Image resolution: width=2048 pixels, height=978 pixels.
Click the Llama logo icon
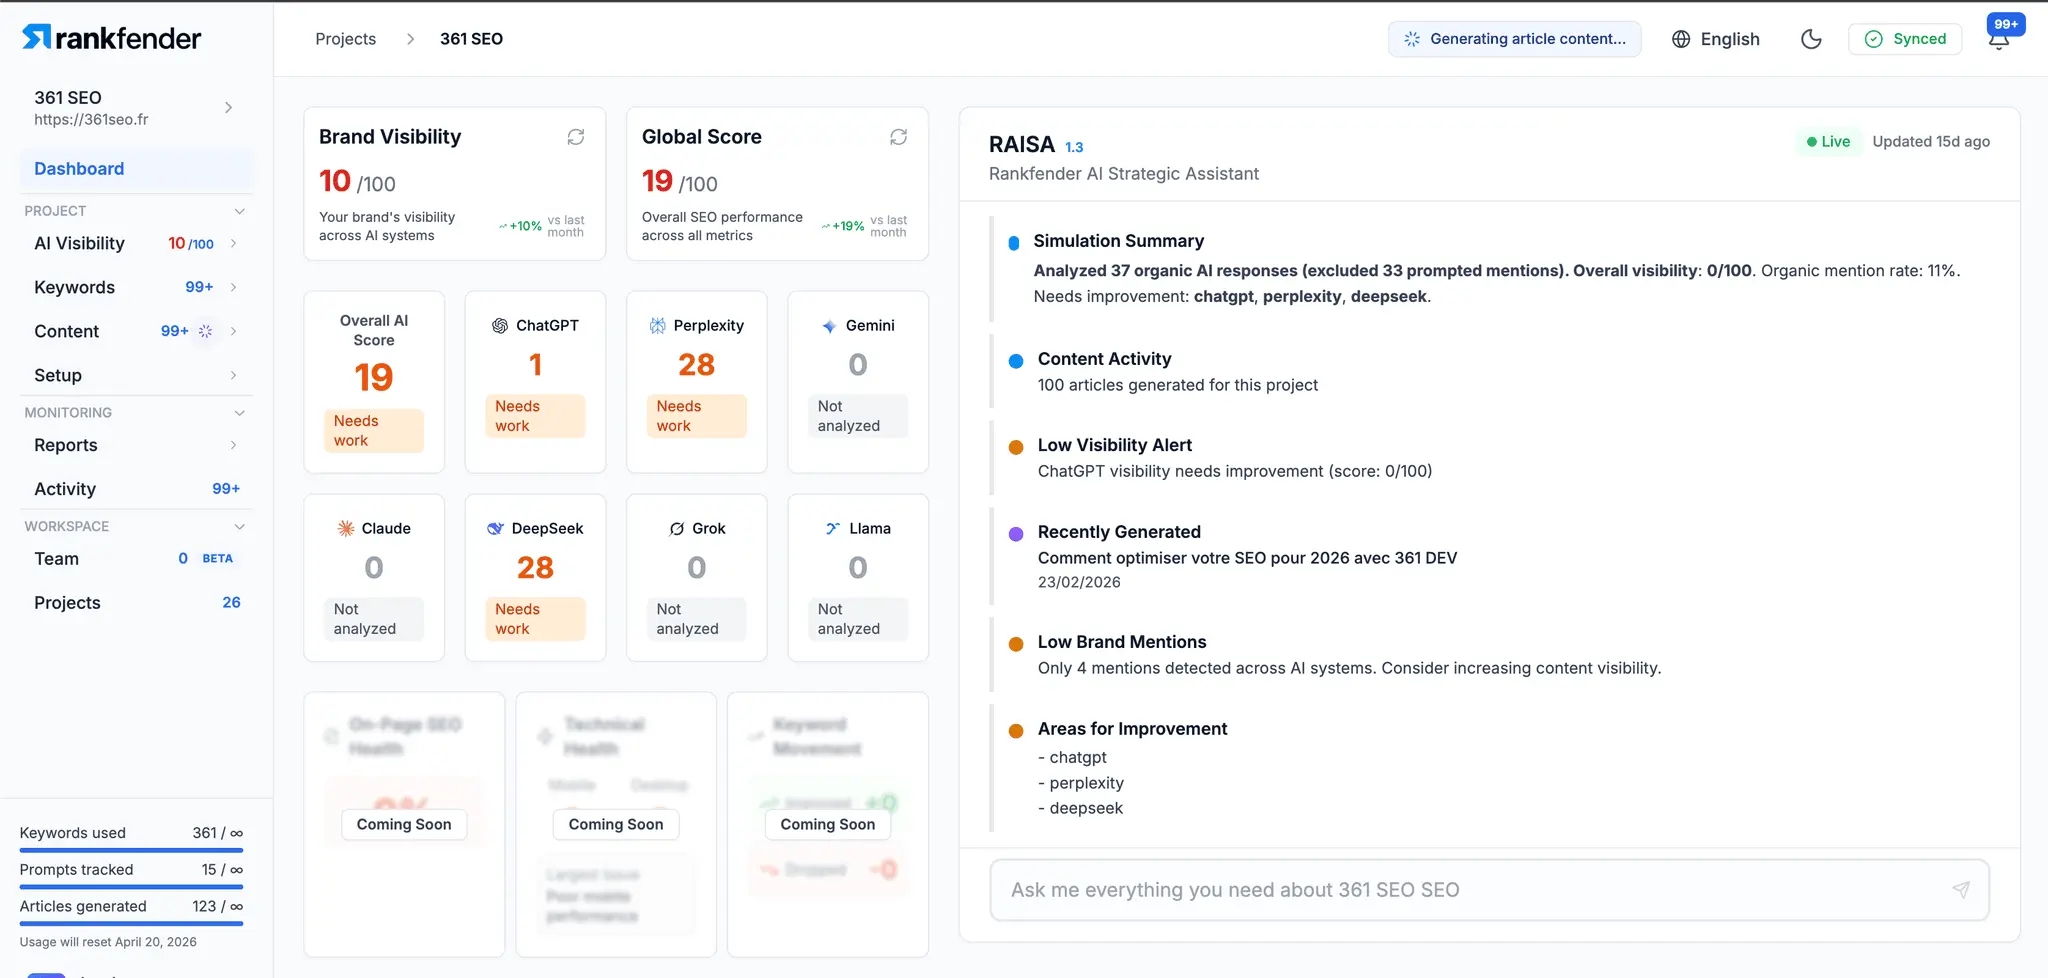(832, 529)
